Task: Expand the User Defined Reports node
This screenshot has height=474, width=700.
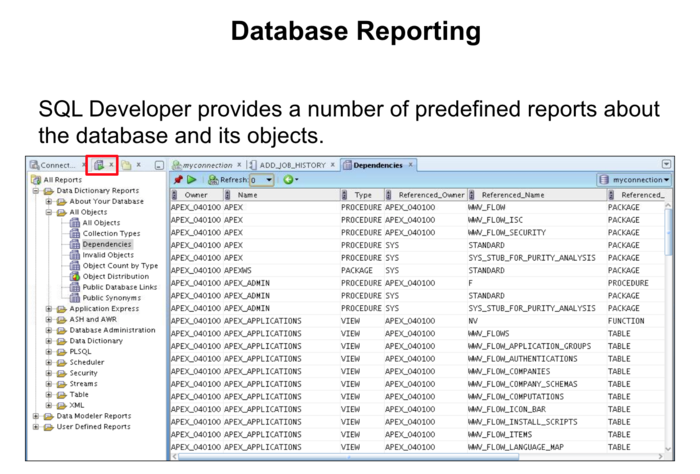Action: click(36, 426)
